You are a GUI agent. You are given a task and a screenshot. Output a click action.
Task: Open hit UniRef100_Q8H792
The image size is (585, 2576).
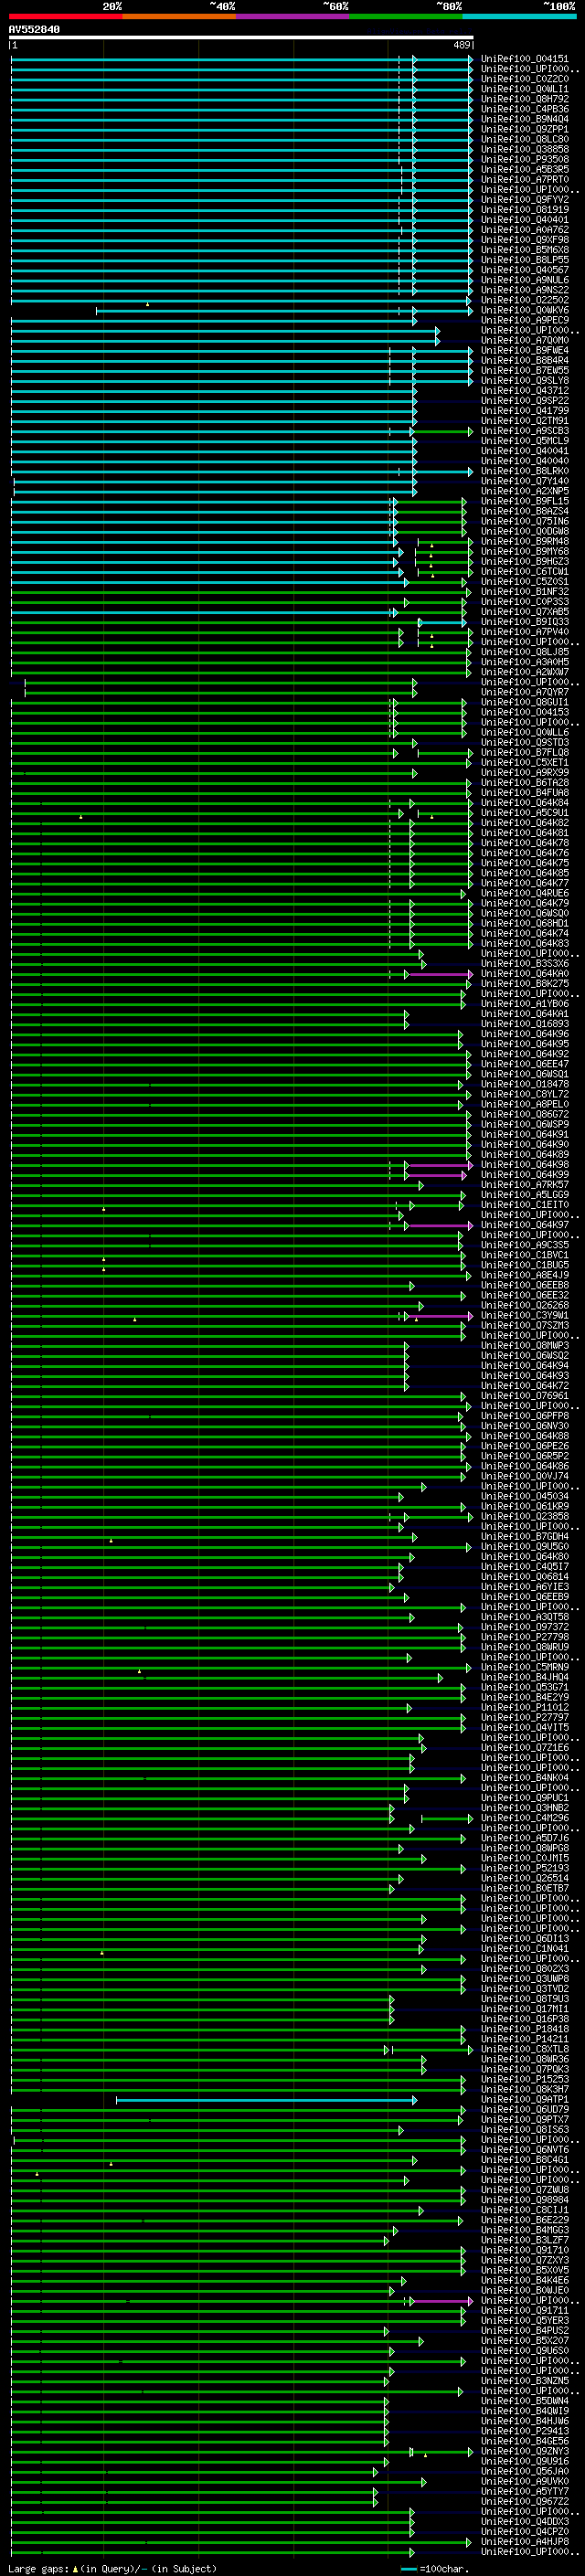point(525,99)
